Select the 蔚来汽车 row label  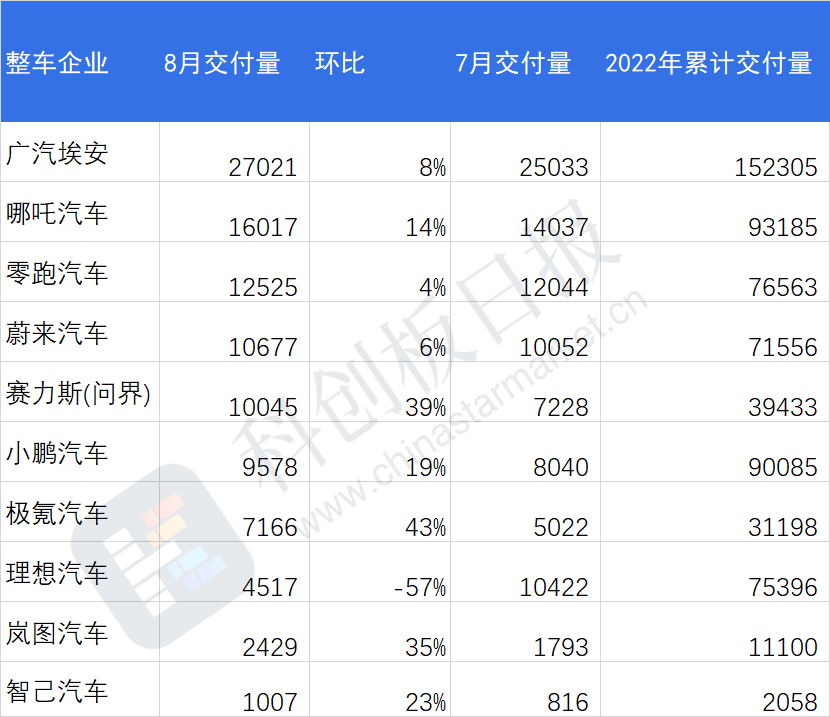57,333
